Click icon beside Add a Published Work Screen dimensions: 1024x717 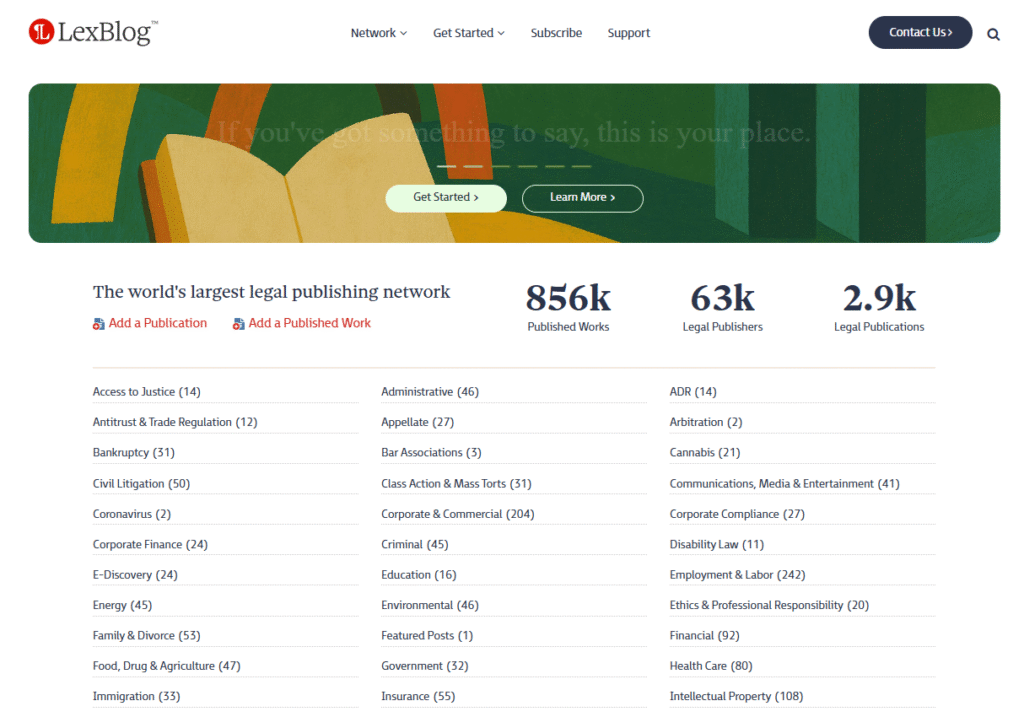tap(238, 324)
